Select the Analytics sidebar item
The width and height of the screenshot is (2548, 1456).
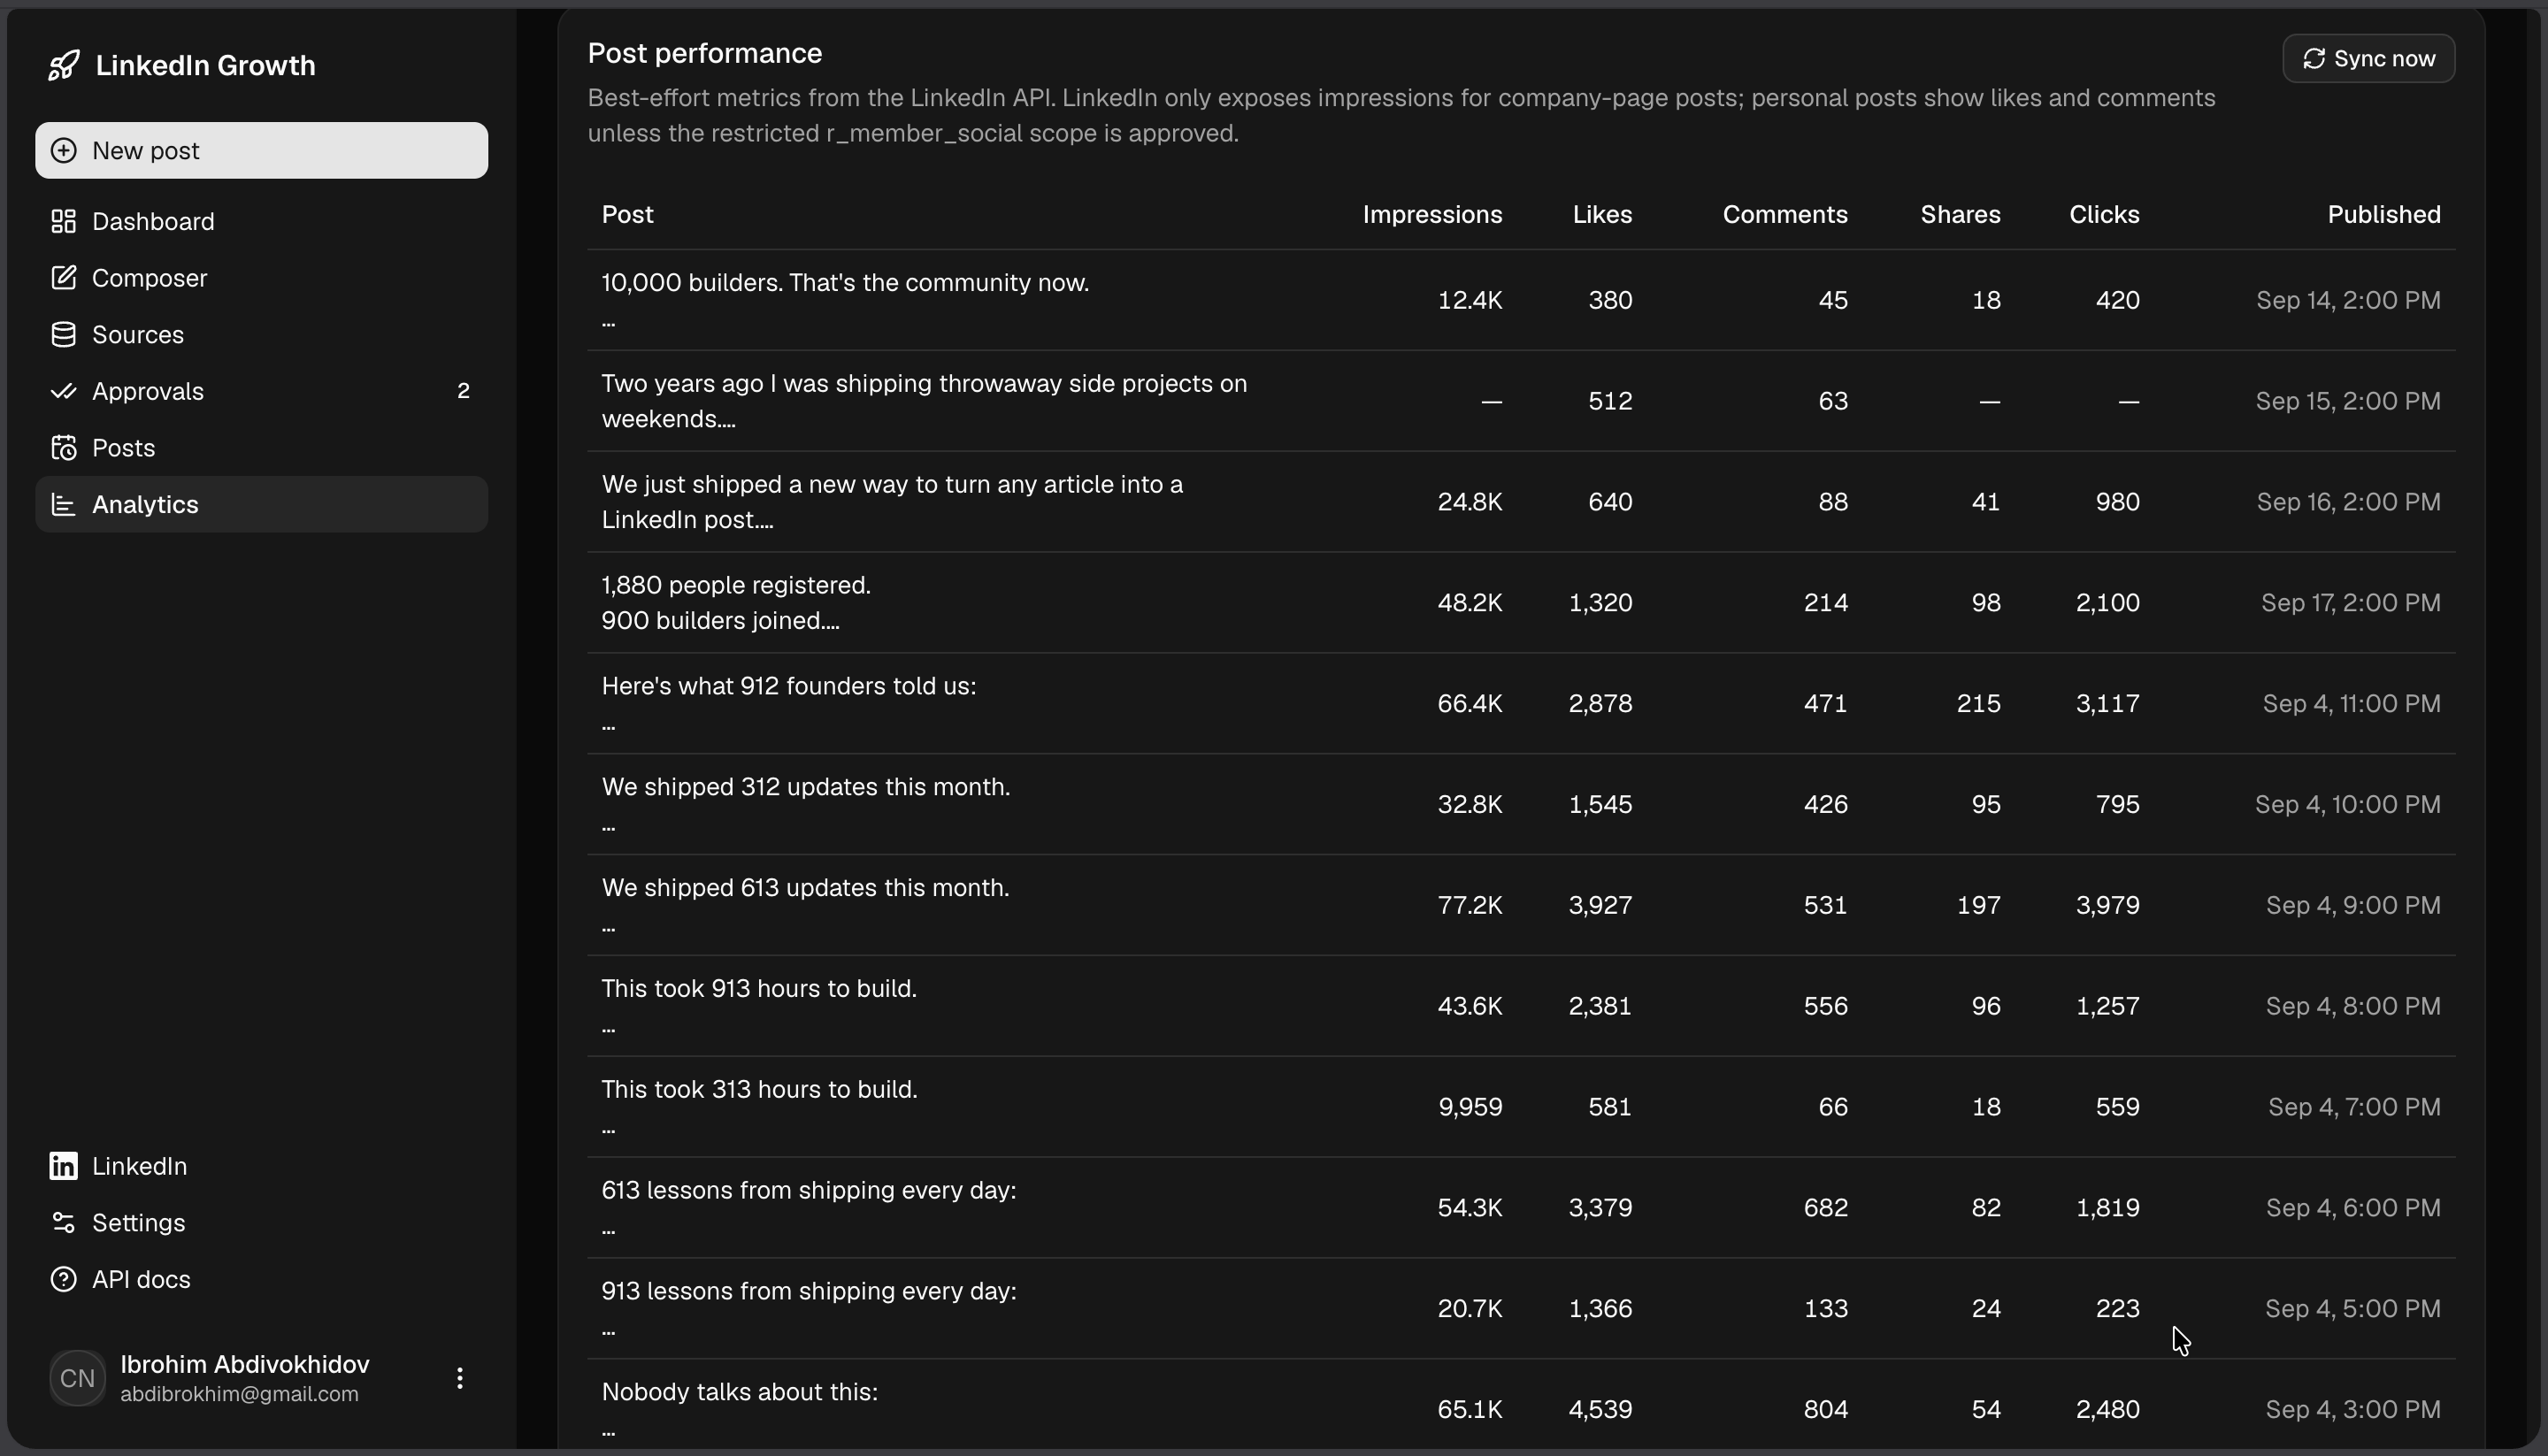pos(262,504)
